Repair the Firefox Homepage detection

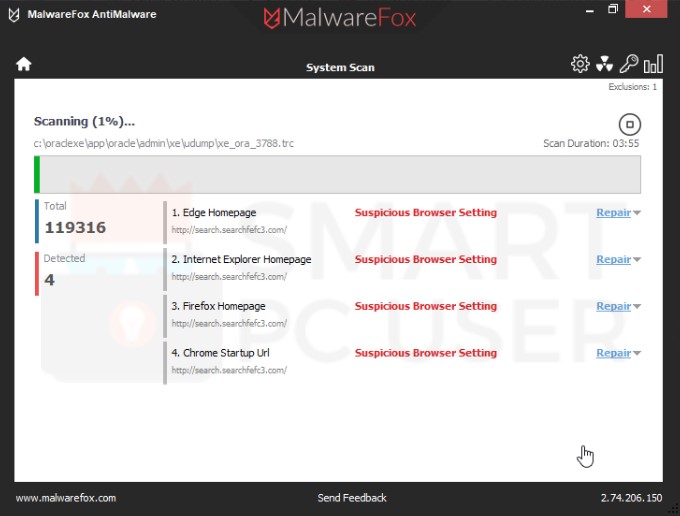(x=613, y=306)
